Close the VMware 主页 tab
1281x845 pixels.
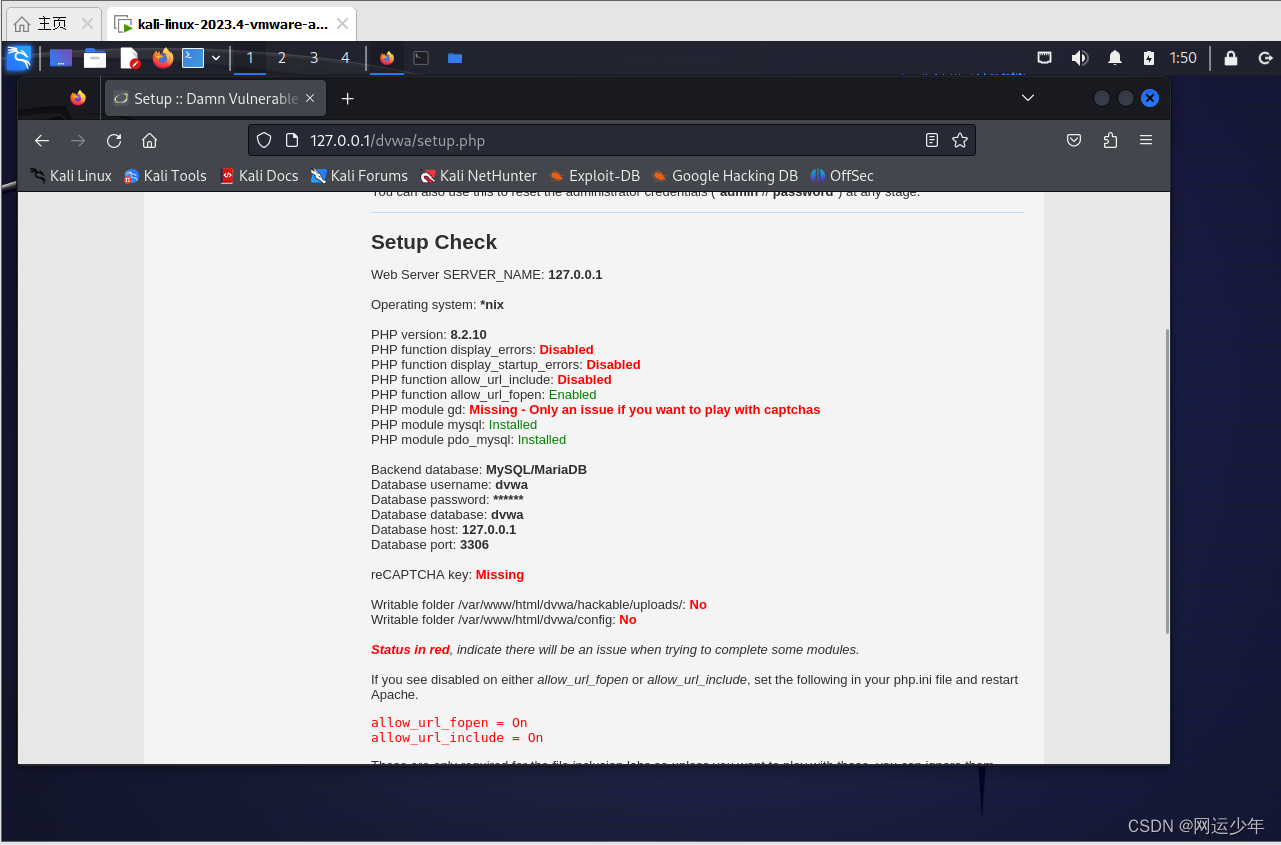click(87, 24)
